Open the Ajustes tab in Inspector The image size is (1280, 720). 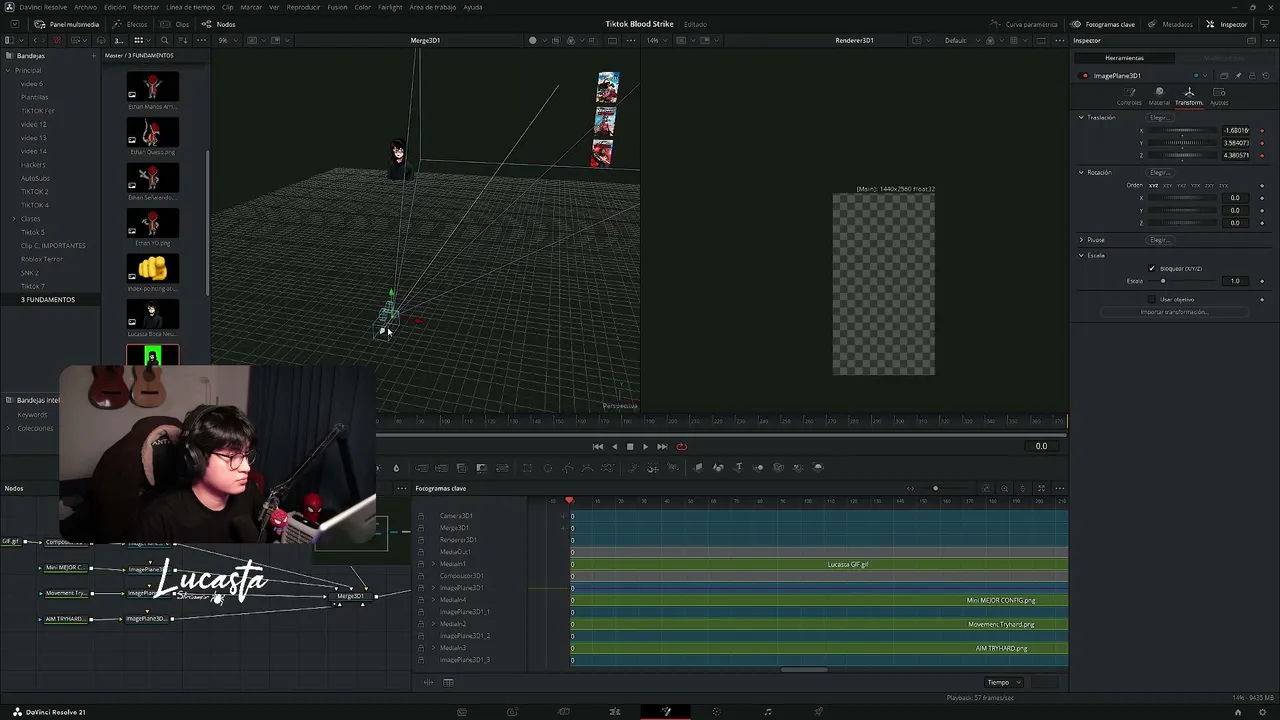pos(1219,96)
